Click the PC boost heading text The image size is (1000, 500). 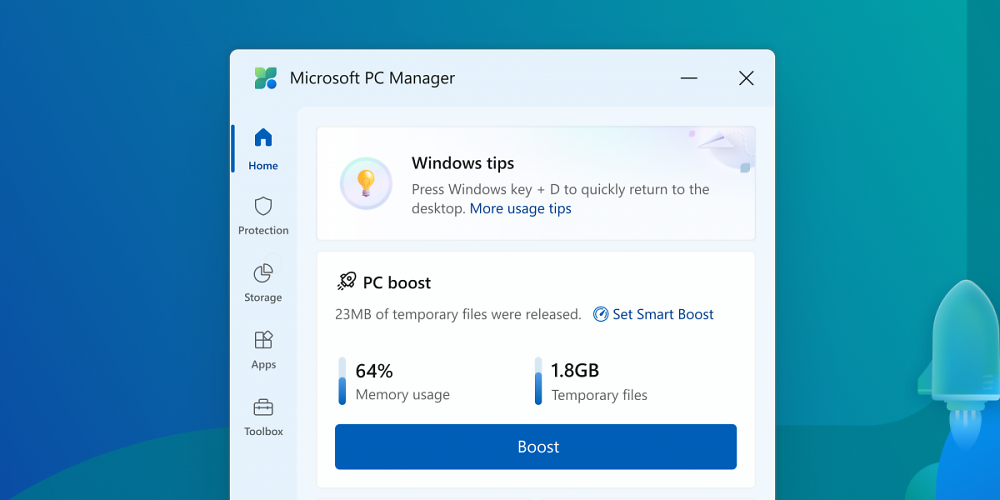click(x=397, y=283)
